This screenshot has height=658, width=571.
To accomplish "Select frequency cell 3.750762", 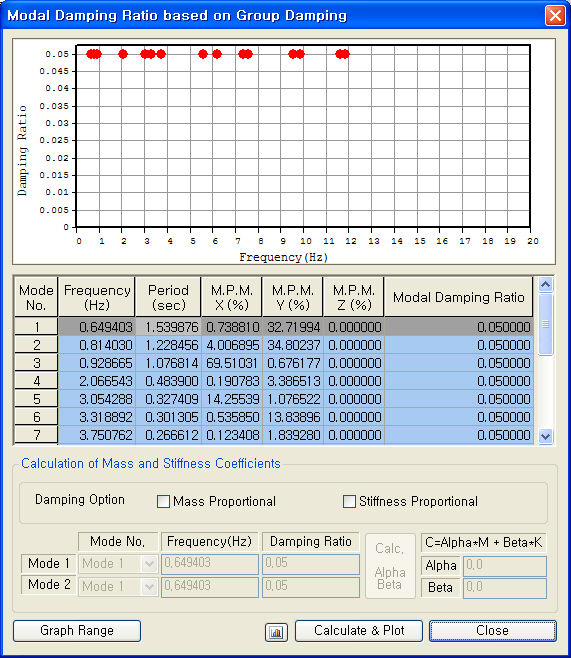I will tap(97, 435).
